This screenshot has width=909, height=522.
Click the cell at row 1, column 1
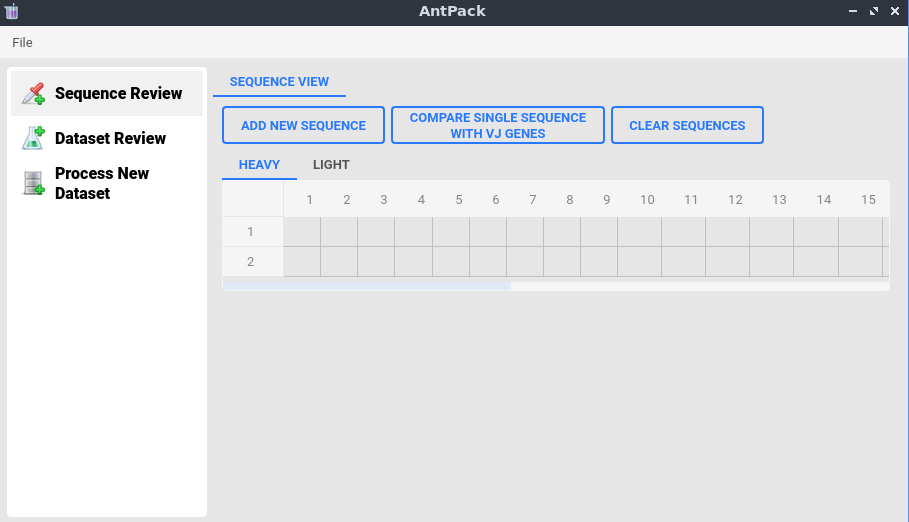302,232
